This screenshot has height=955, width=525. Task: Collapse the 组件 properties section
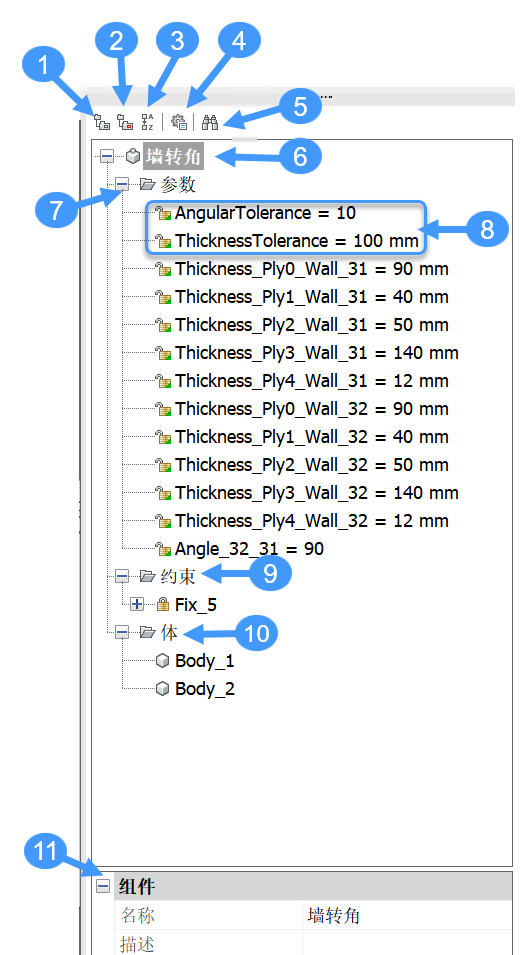coord(104,886)
